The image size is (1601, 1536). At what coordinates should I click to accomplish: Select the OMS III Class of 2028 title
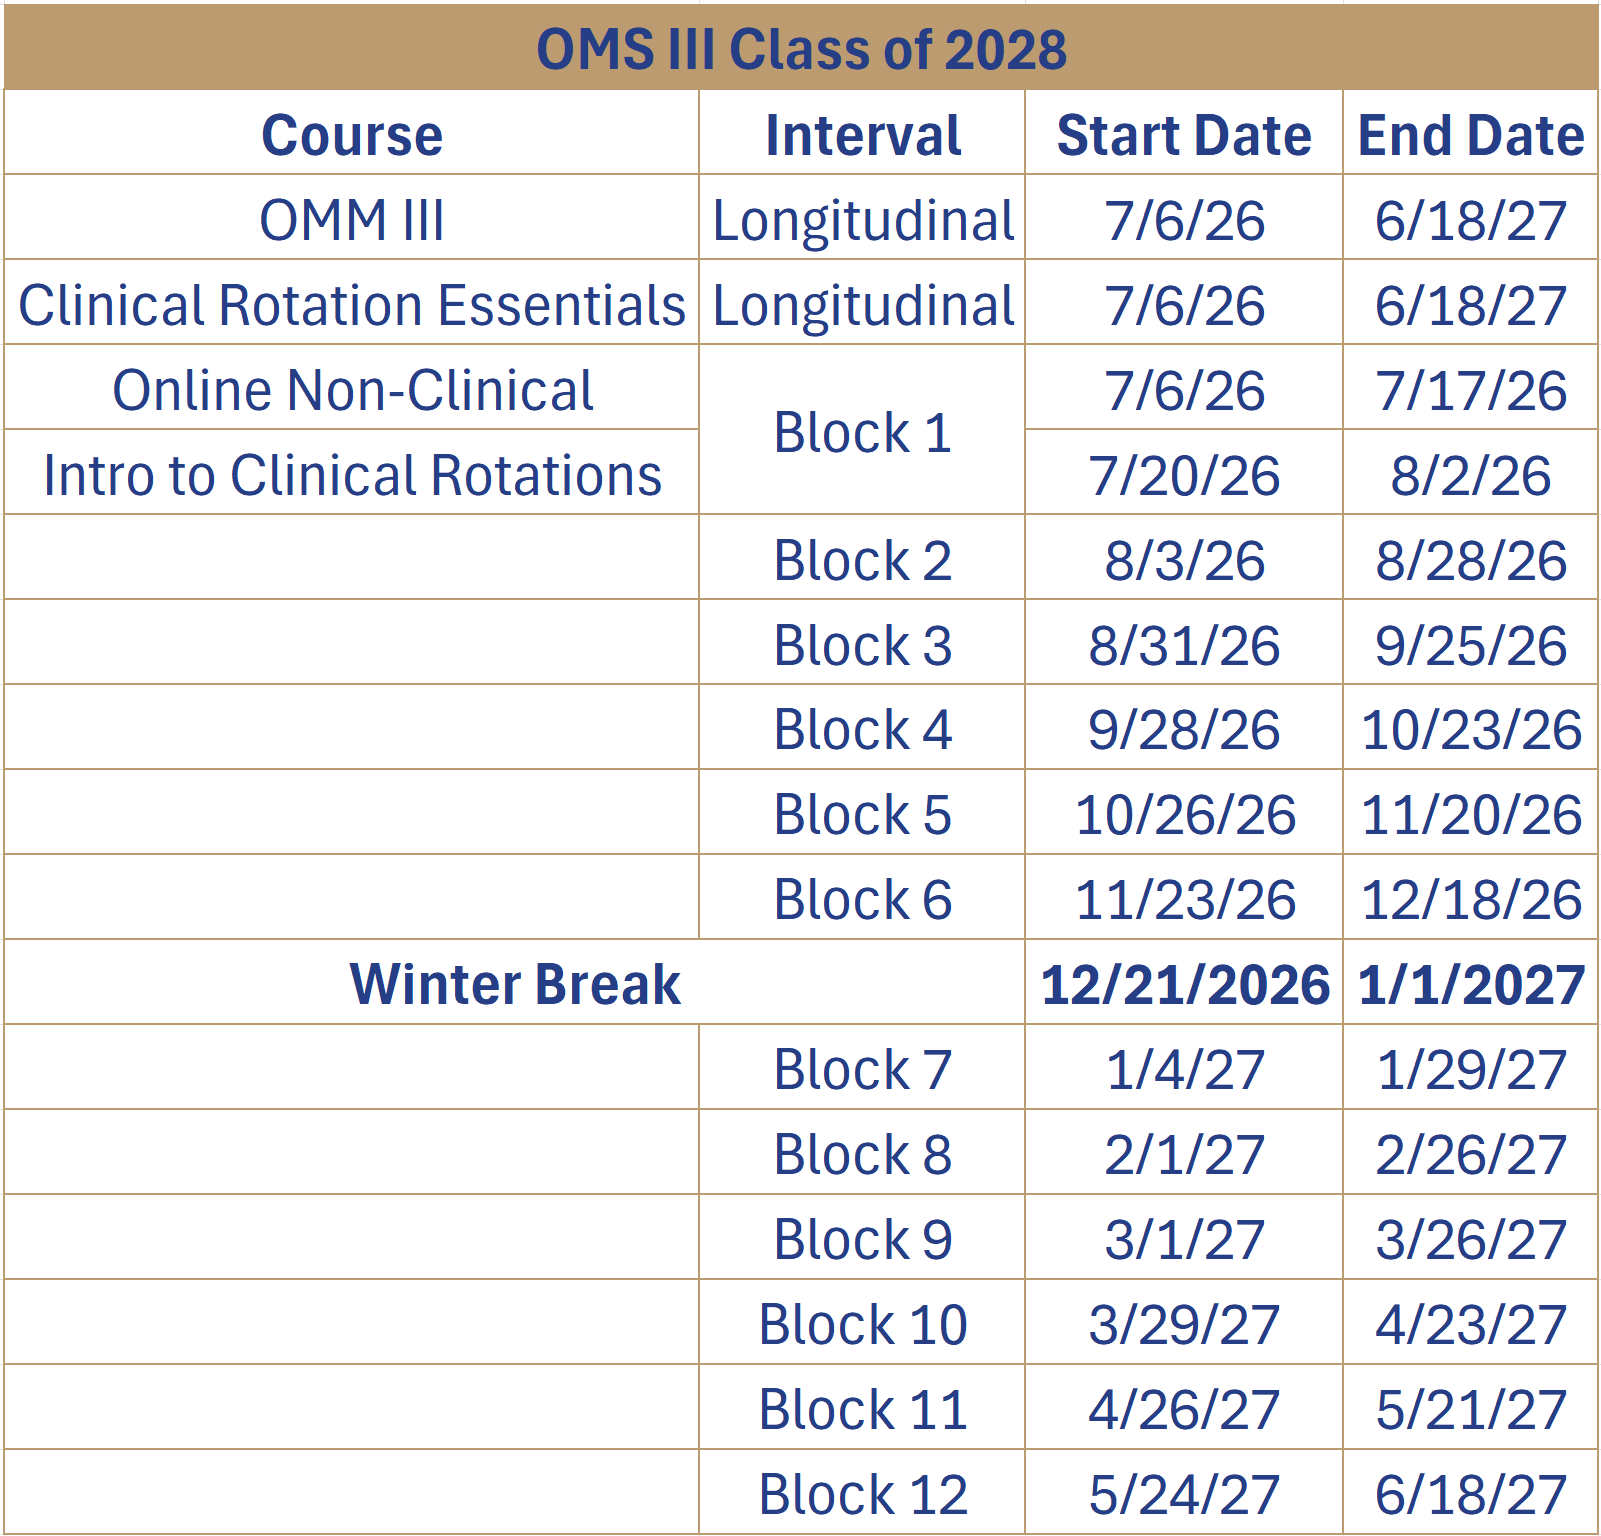point(801,48)
